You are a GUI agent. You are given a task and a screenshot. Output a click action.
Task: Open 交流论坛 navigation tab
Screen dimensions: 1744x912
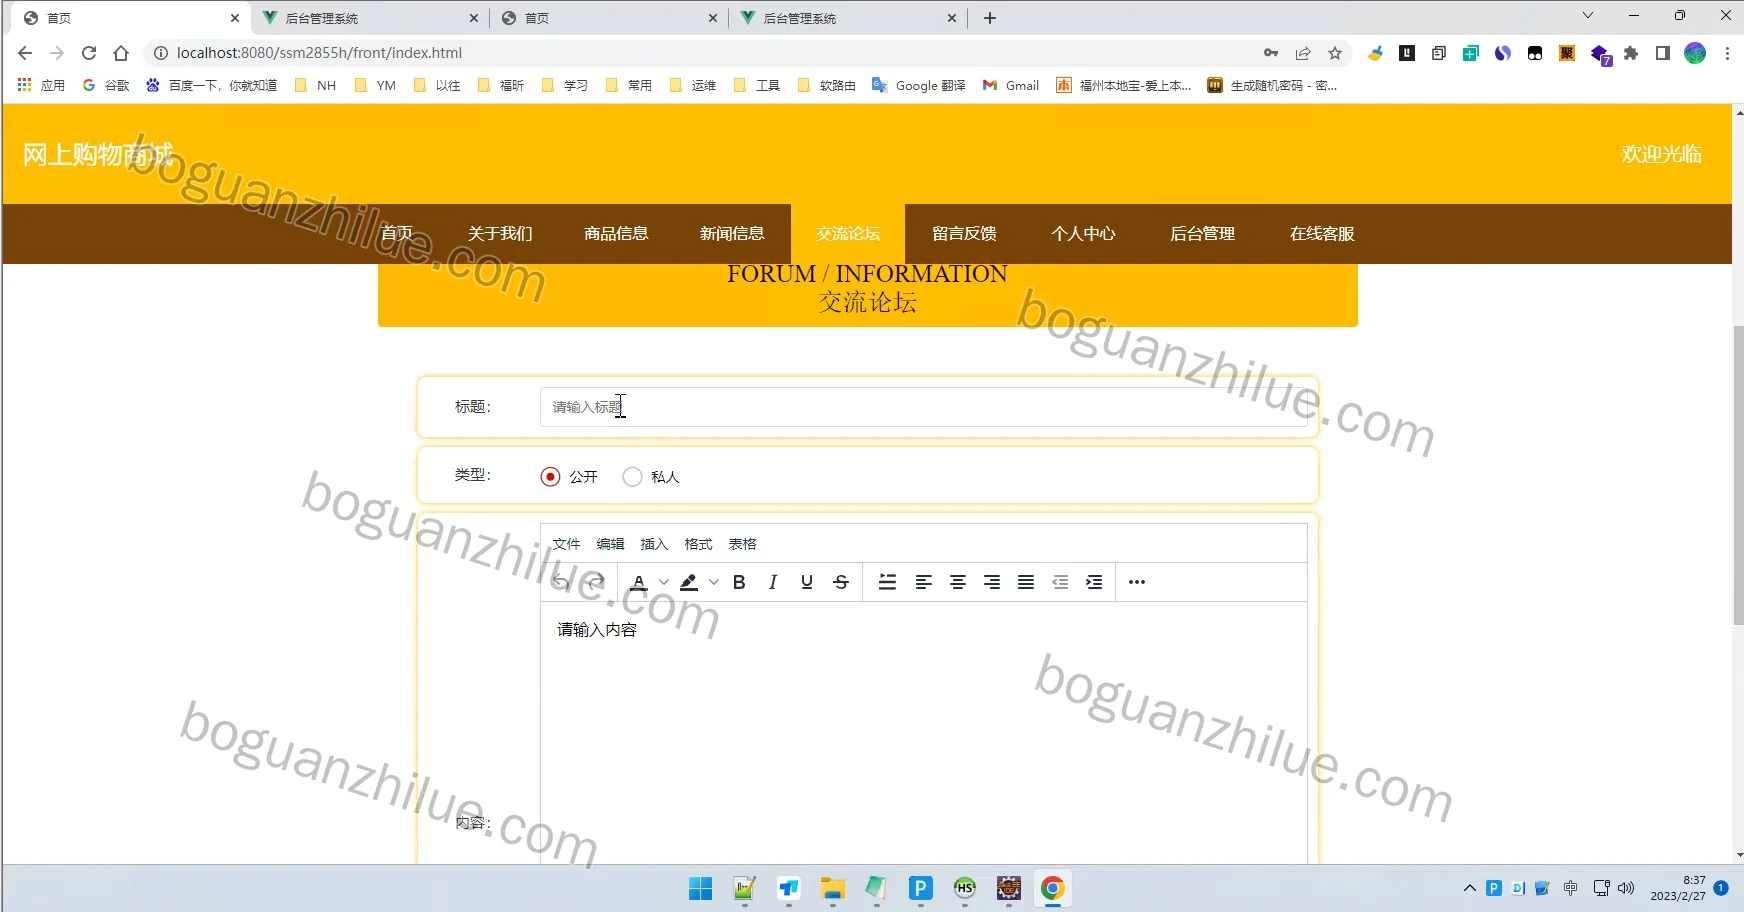(x=848, y=234)
